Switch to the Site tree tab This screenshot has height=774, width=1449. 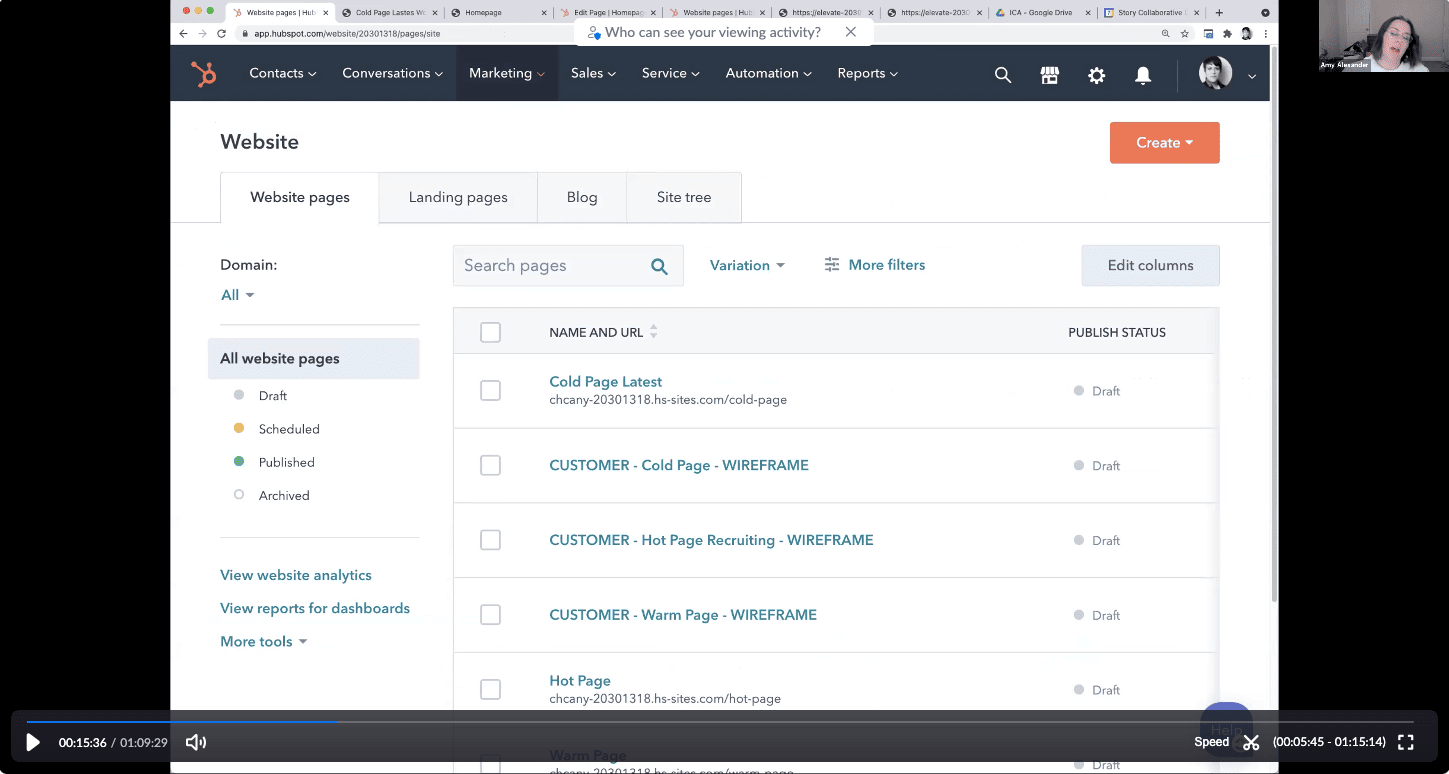(684, 198)
